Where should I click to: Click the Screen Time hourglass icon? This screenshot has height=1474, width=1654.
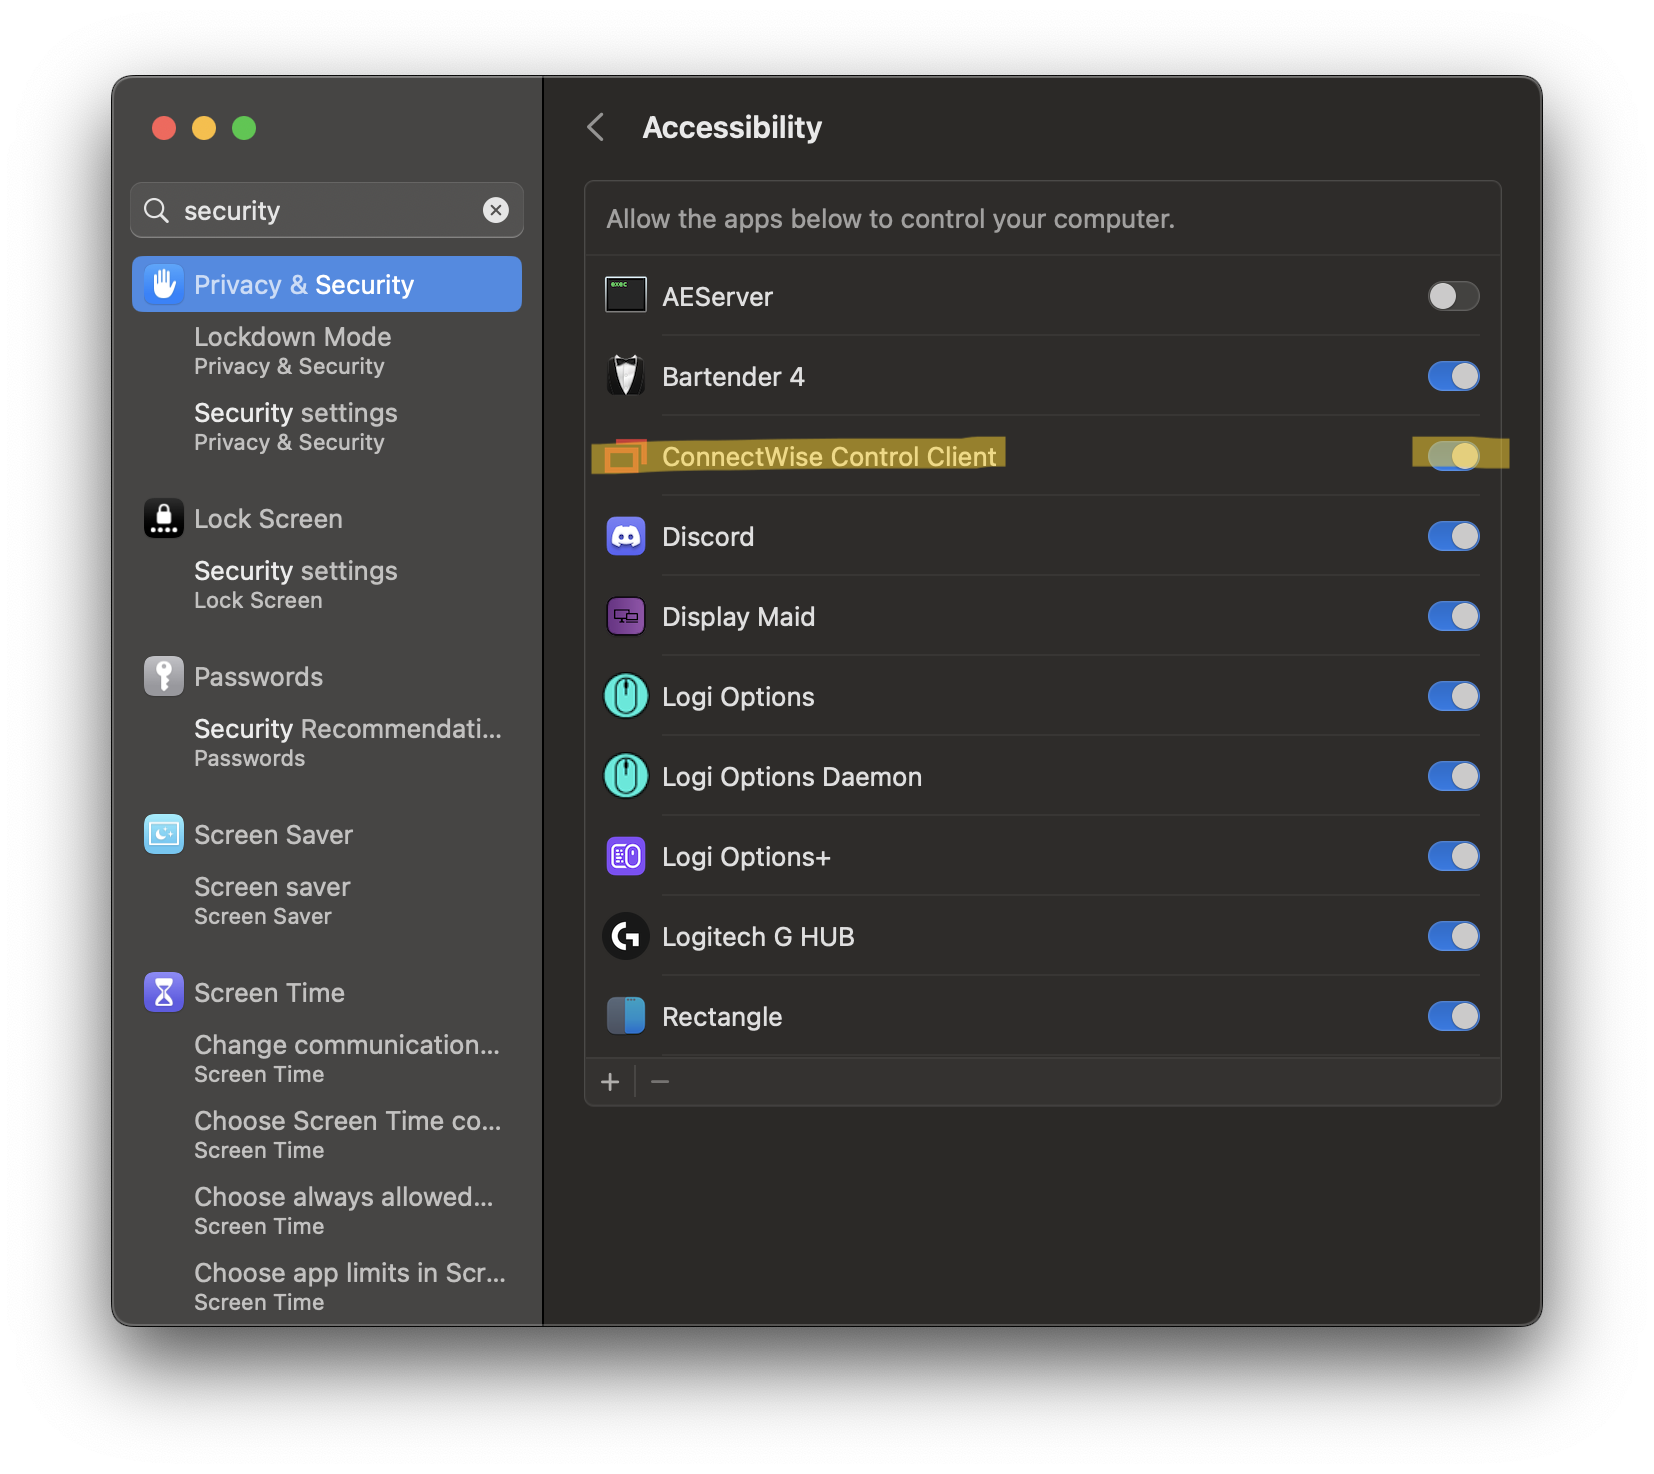164,992
